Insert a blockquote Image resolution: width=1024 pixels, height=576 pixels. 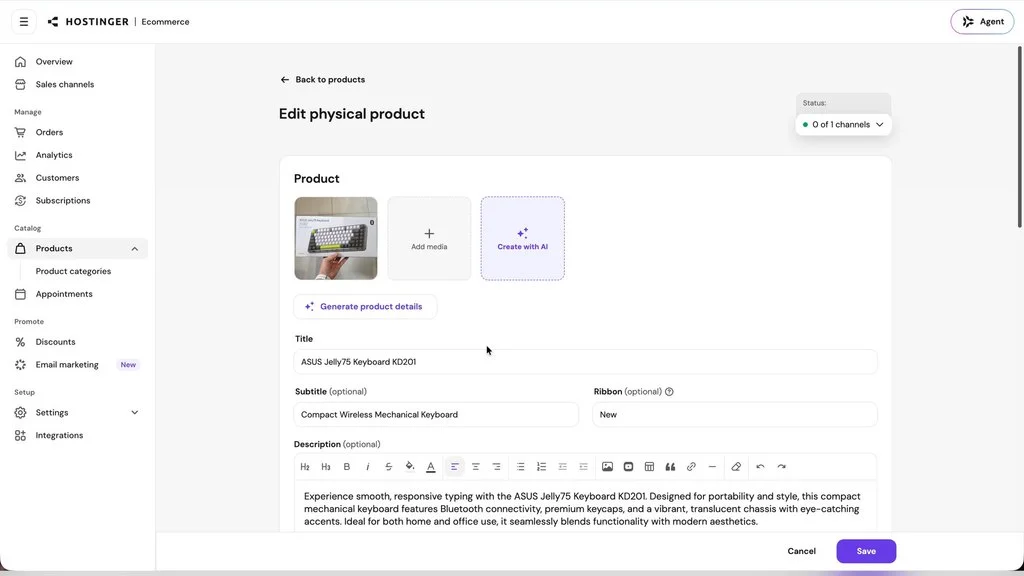[x=670, y=467]
